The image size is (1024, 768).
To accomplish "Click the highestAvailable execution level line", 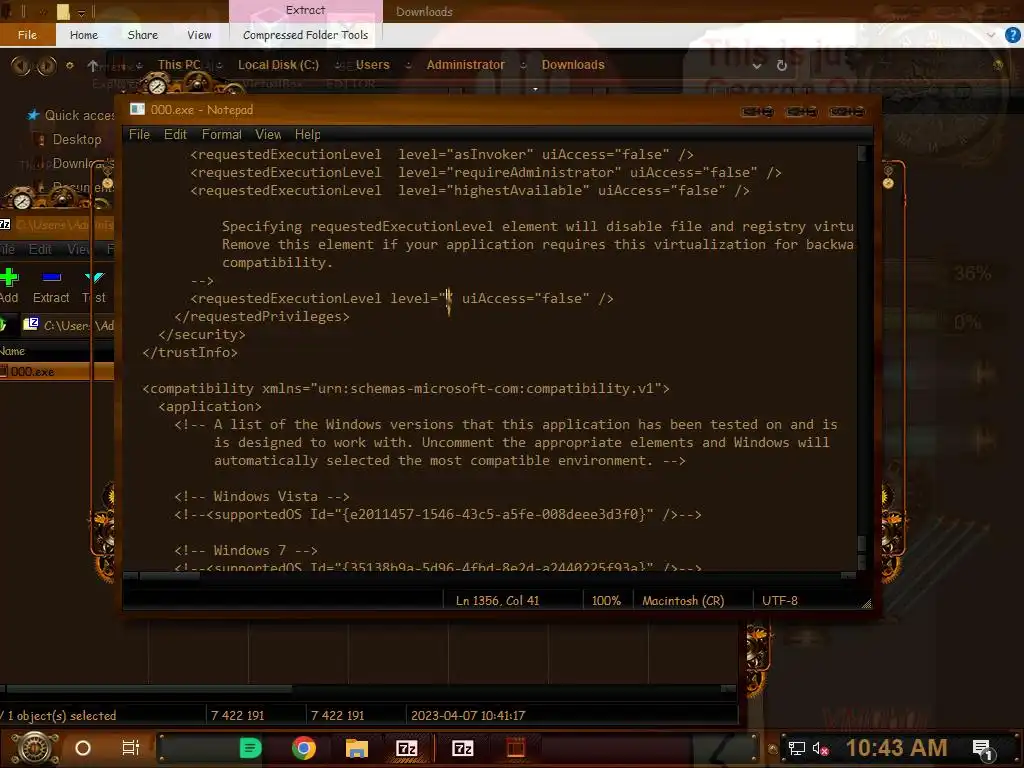I will [470, 191].
